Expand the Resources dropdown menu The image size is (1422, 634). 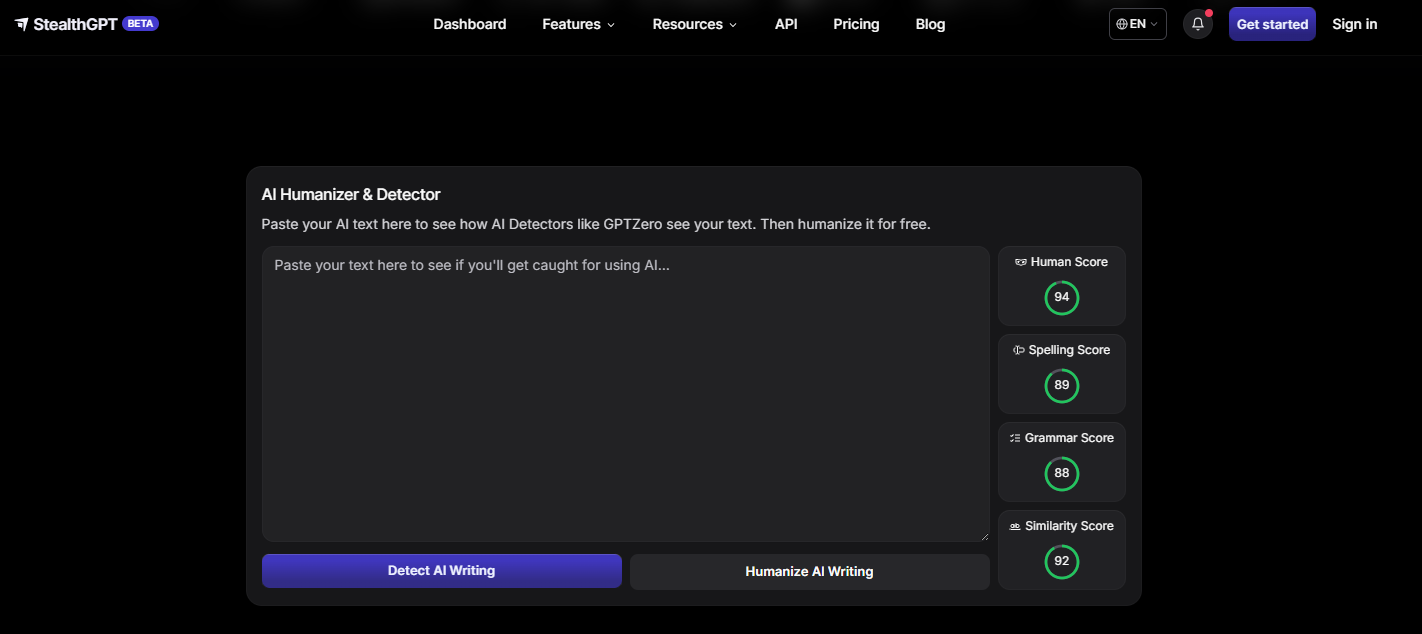(x=694, y=24)
